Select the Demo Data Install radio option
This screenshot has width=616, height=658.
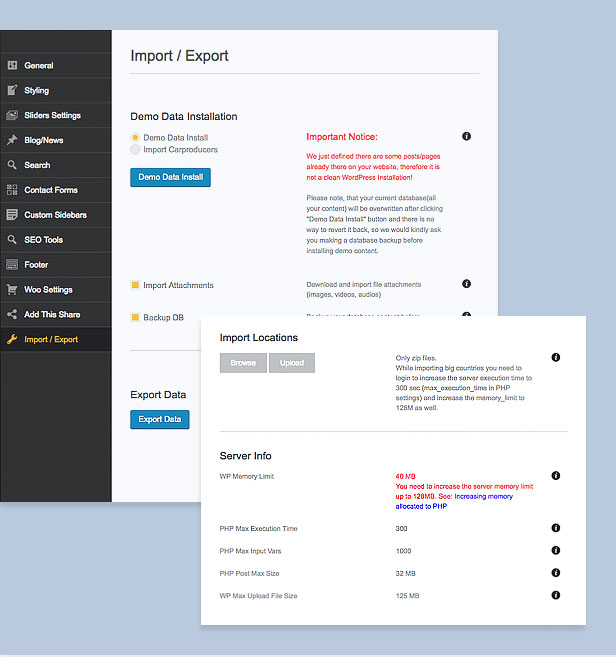135,137
